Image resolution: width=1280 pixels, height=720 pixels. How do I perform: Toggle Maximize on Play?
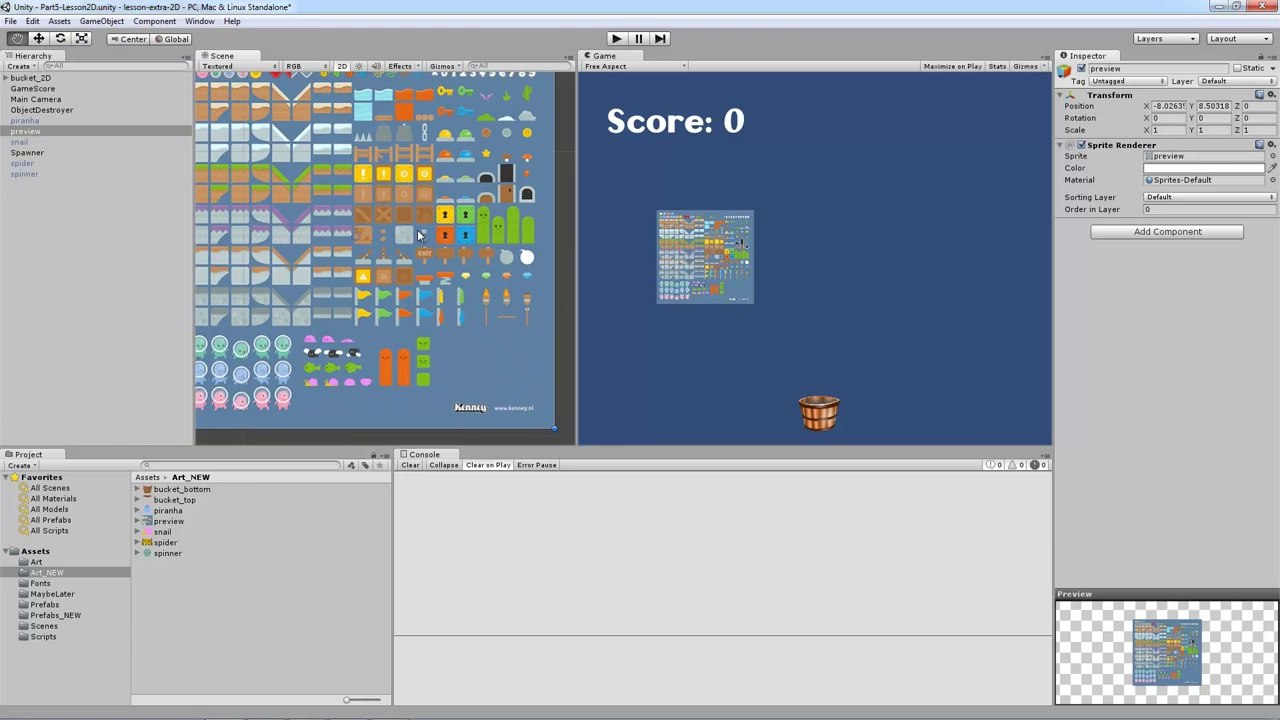point(952,66)
